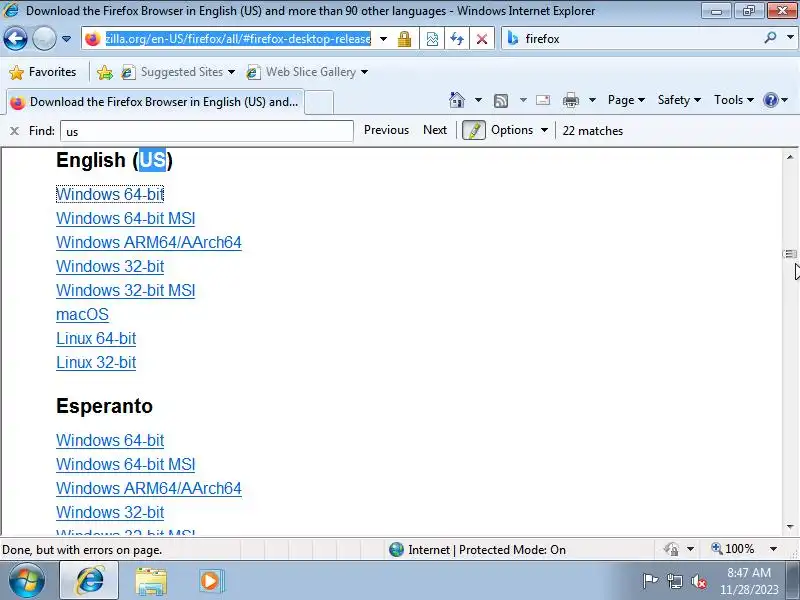Toggle highlight all matches pencil icon
The height and width of the screenshot is (600, 800).
(x=473, y=131)
